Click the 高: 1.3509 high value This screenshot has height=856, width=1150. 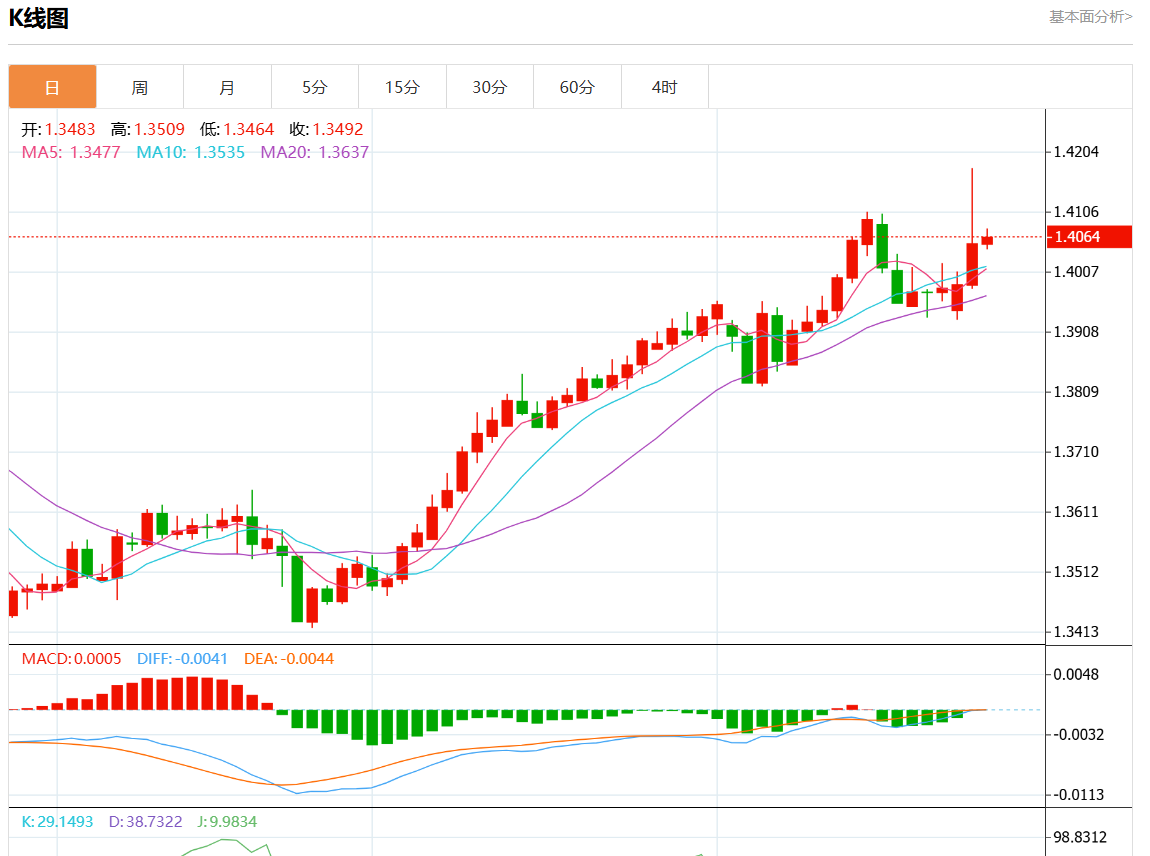tap(147, 129)
